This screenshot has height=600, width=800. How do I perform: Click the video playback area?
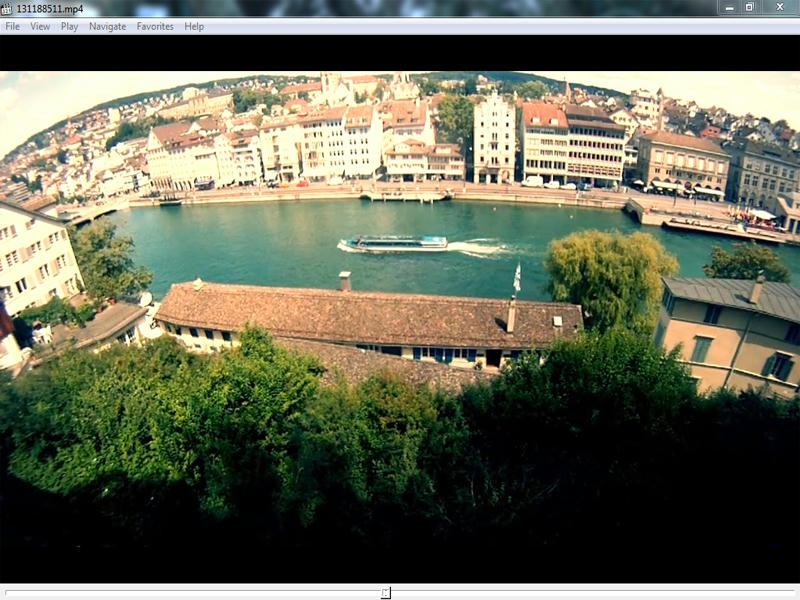pyautogui.click(x=400, y=309)
